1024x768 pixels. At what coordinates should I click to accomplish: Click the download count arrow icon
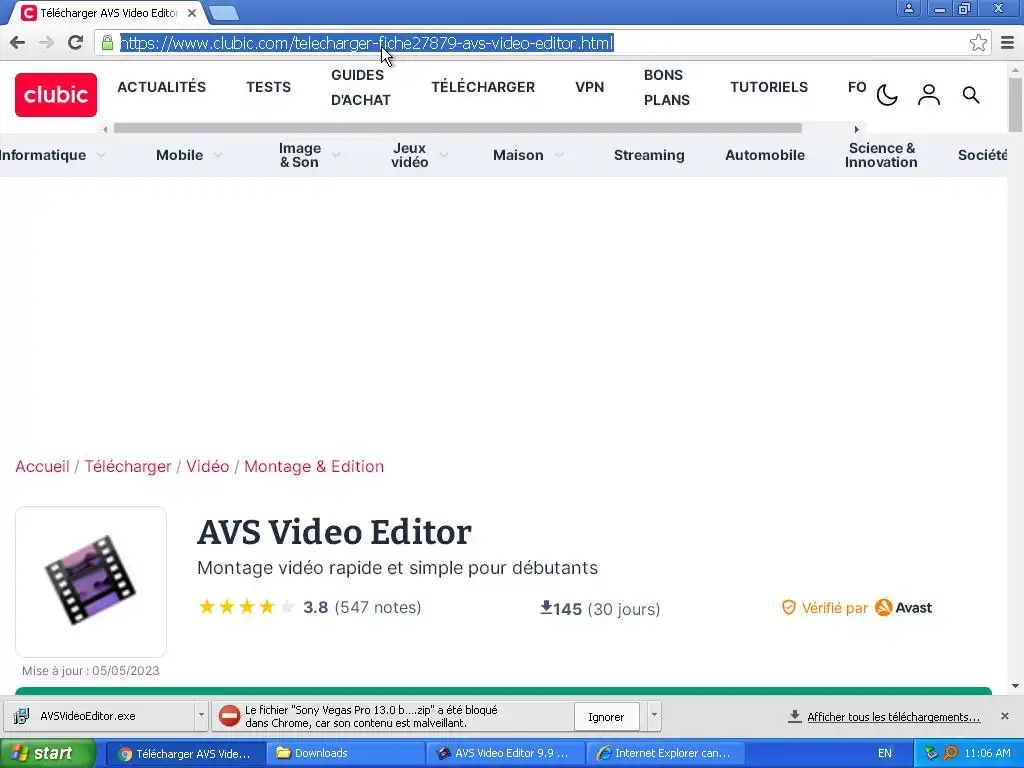pos(546,608)
